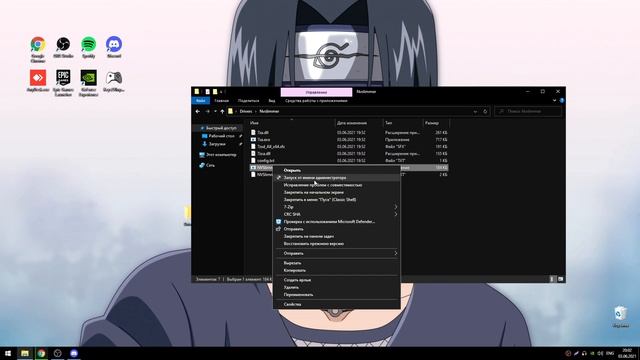This screenshot has height=360, width=640.
Task: Choose Создать ярлык in the context menu
Action: pos(337,280)
